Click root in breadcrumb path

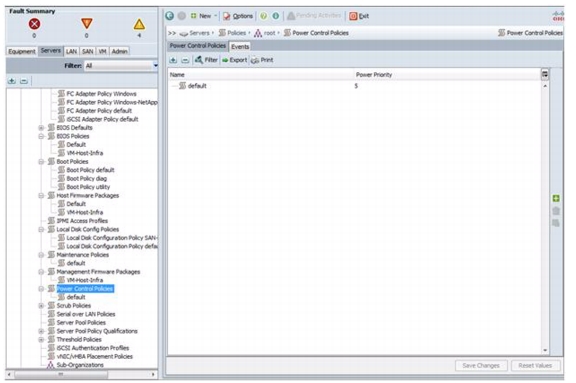click(x=270, y=33)
